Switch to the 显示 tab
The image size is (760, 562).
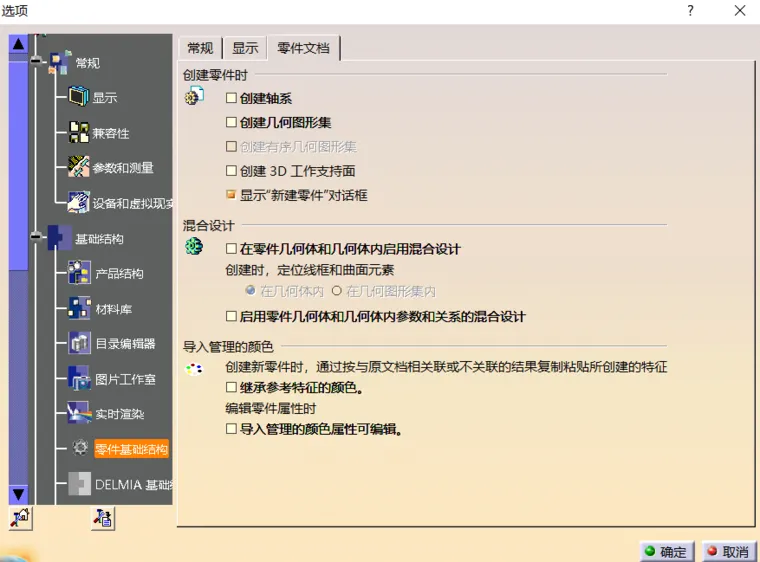click(x=245, y=48)
